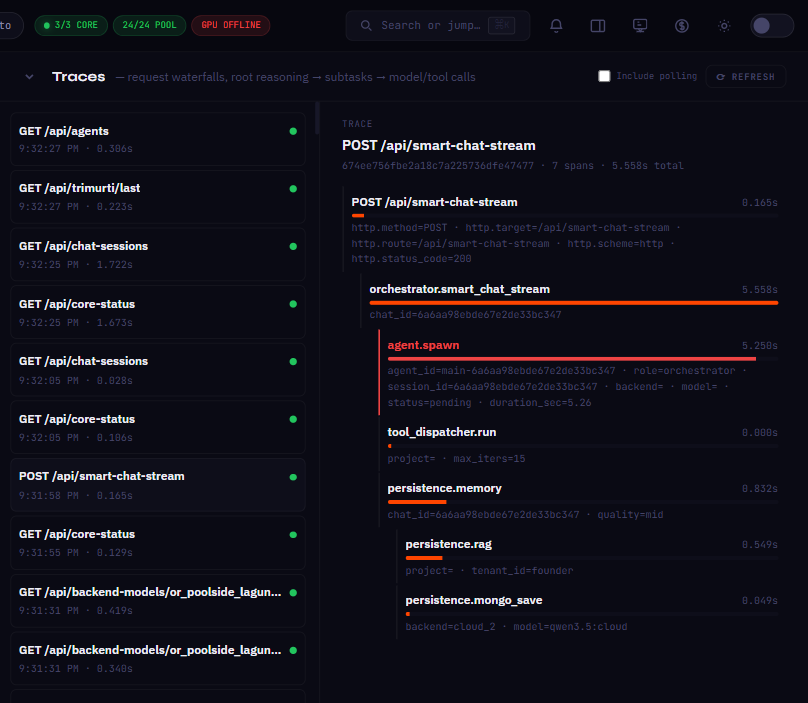The height and width of the screenshot is (703, 808).
Task: Click the trace ID 674ee756fbe2a18c7a225736dfe47477
Action: [437, 166]
